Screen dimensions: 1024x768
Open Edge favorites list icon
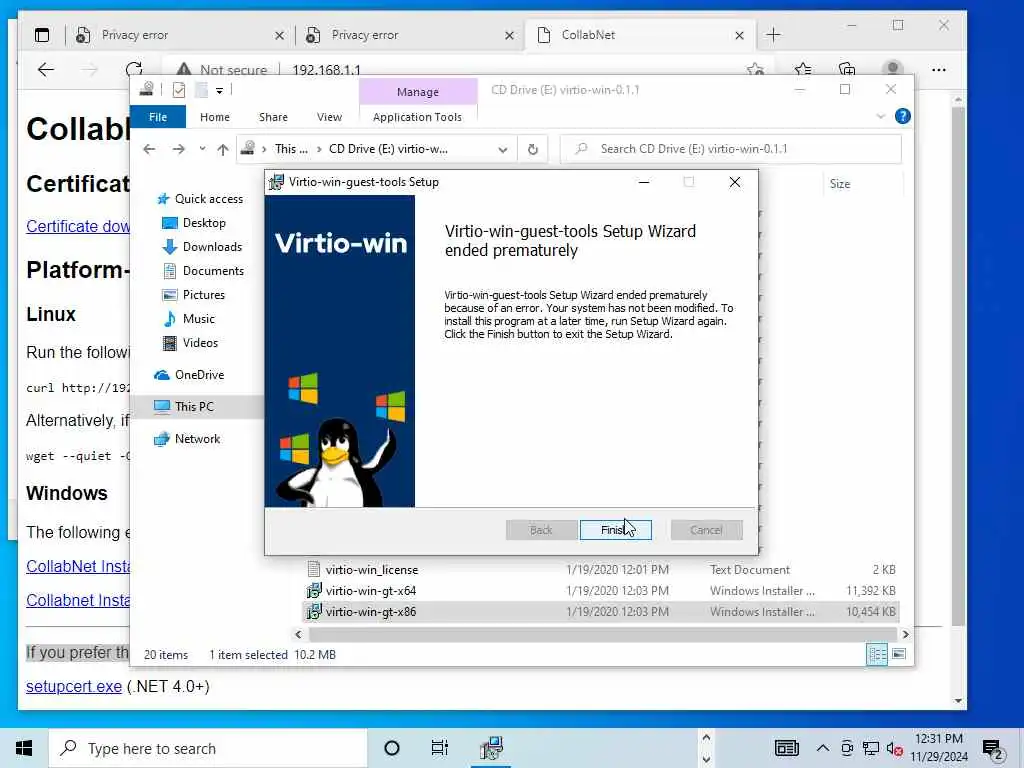803,69
